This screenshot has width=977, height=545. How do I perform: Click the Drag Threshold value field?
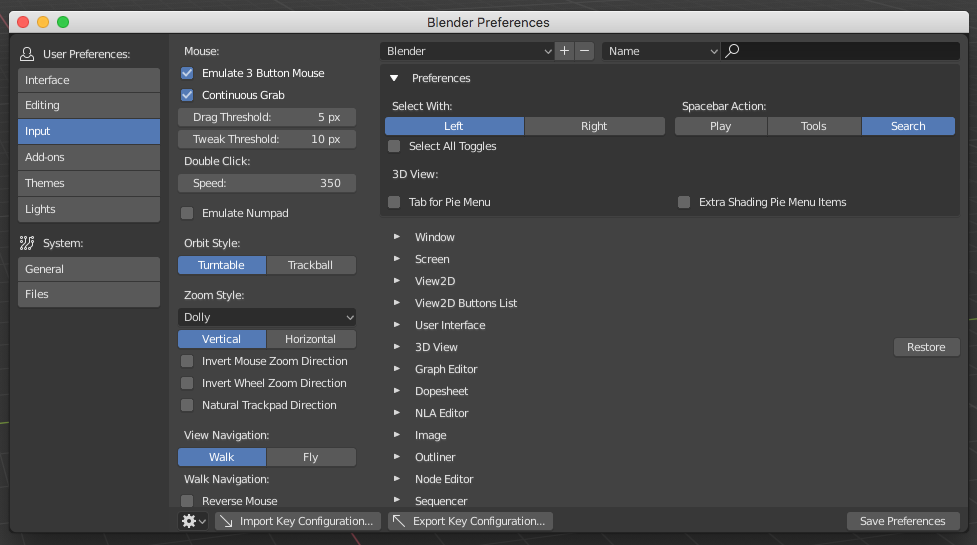point(267,117)
